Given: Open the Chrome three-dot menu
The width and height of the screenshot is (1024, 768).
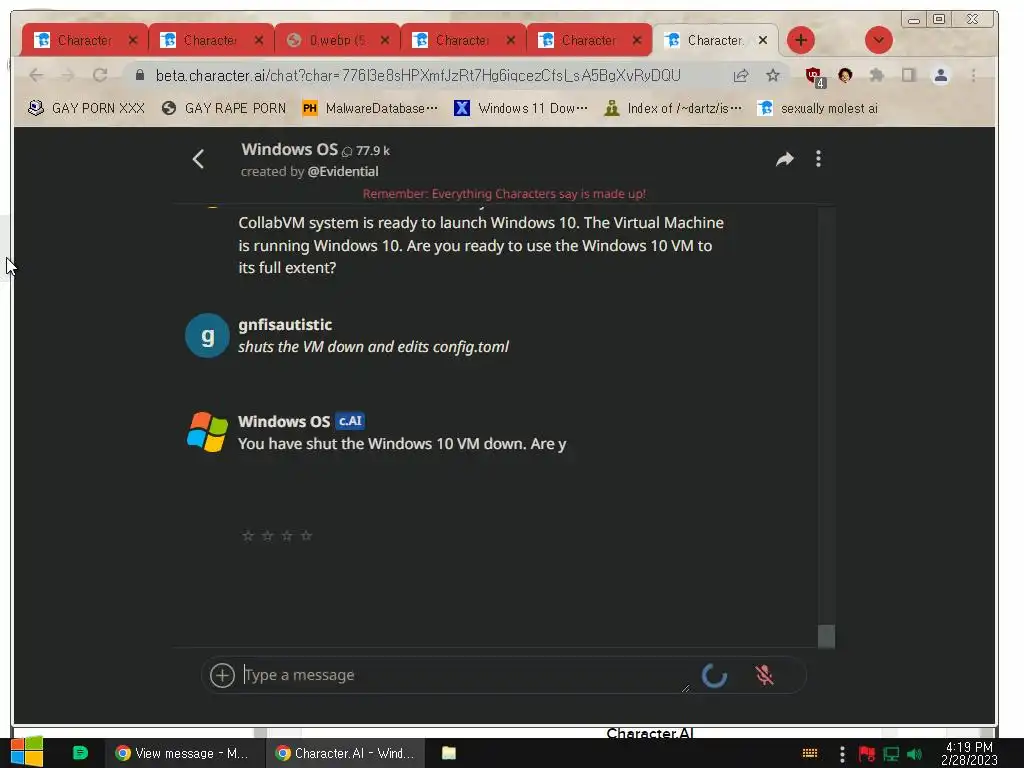Looking at the screenshot, I should pyautogui.click(x=973, y=76).
